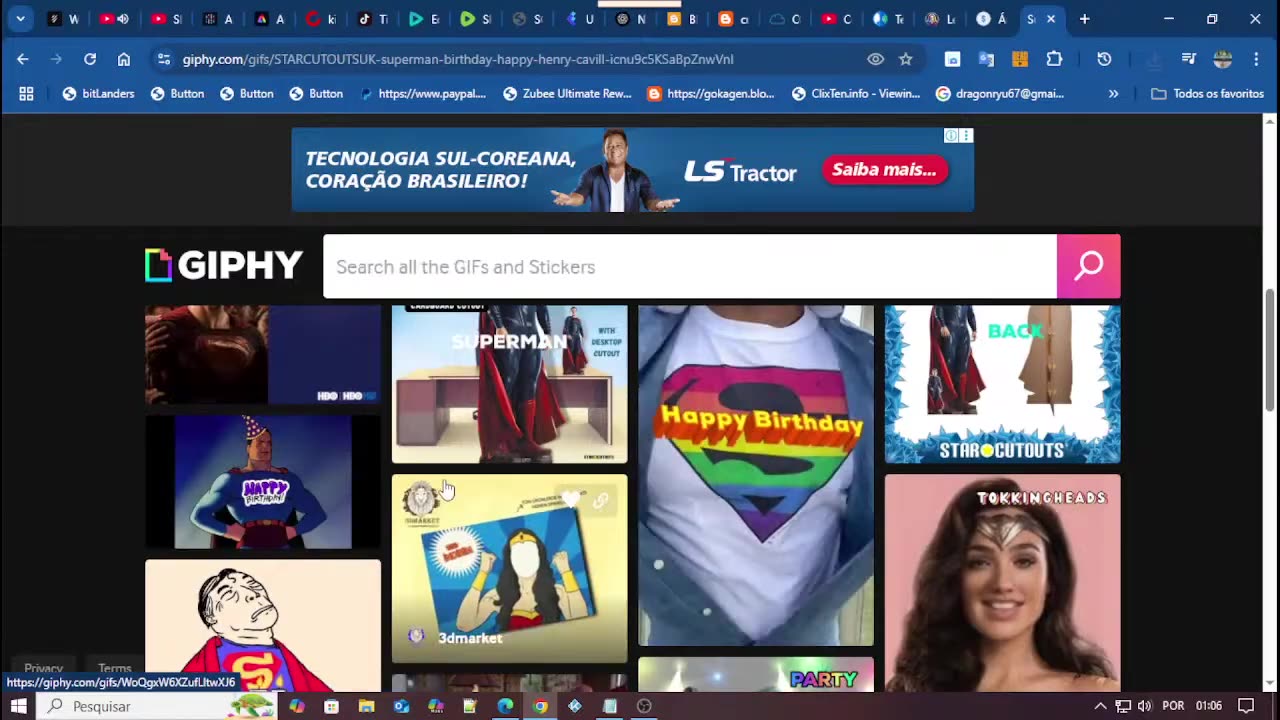The height and width of the screenshot is (720, 1280).
Task: Open the history clock icon in toolbar
Action: [x=1104, y=59]
